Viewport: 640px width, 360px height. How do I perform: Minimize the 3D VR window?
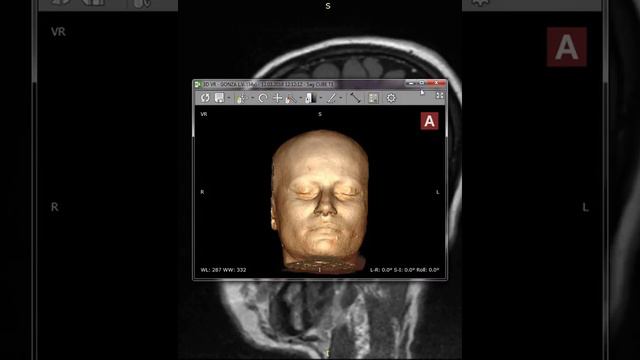[411, 83]
